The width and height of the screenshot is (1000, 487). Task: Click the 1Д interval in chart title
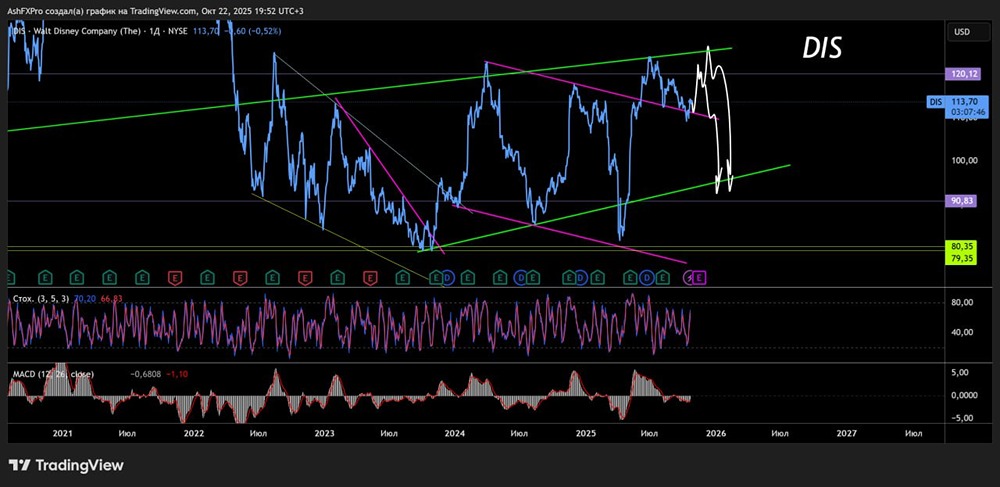(157, 30)
